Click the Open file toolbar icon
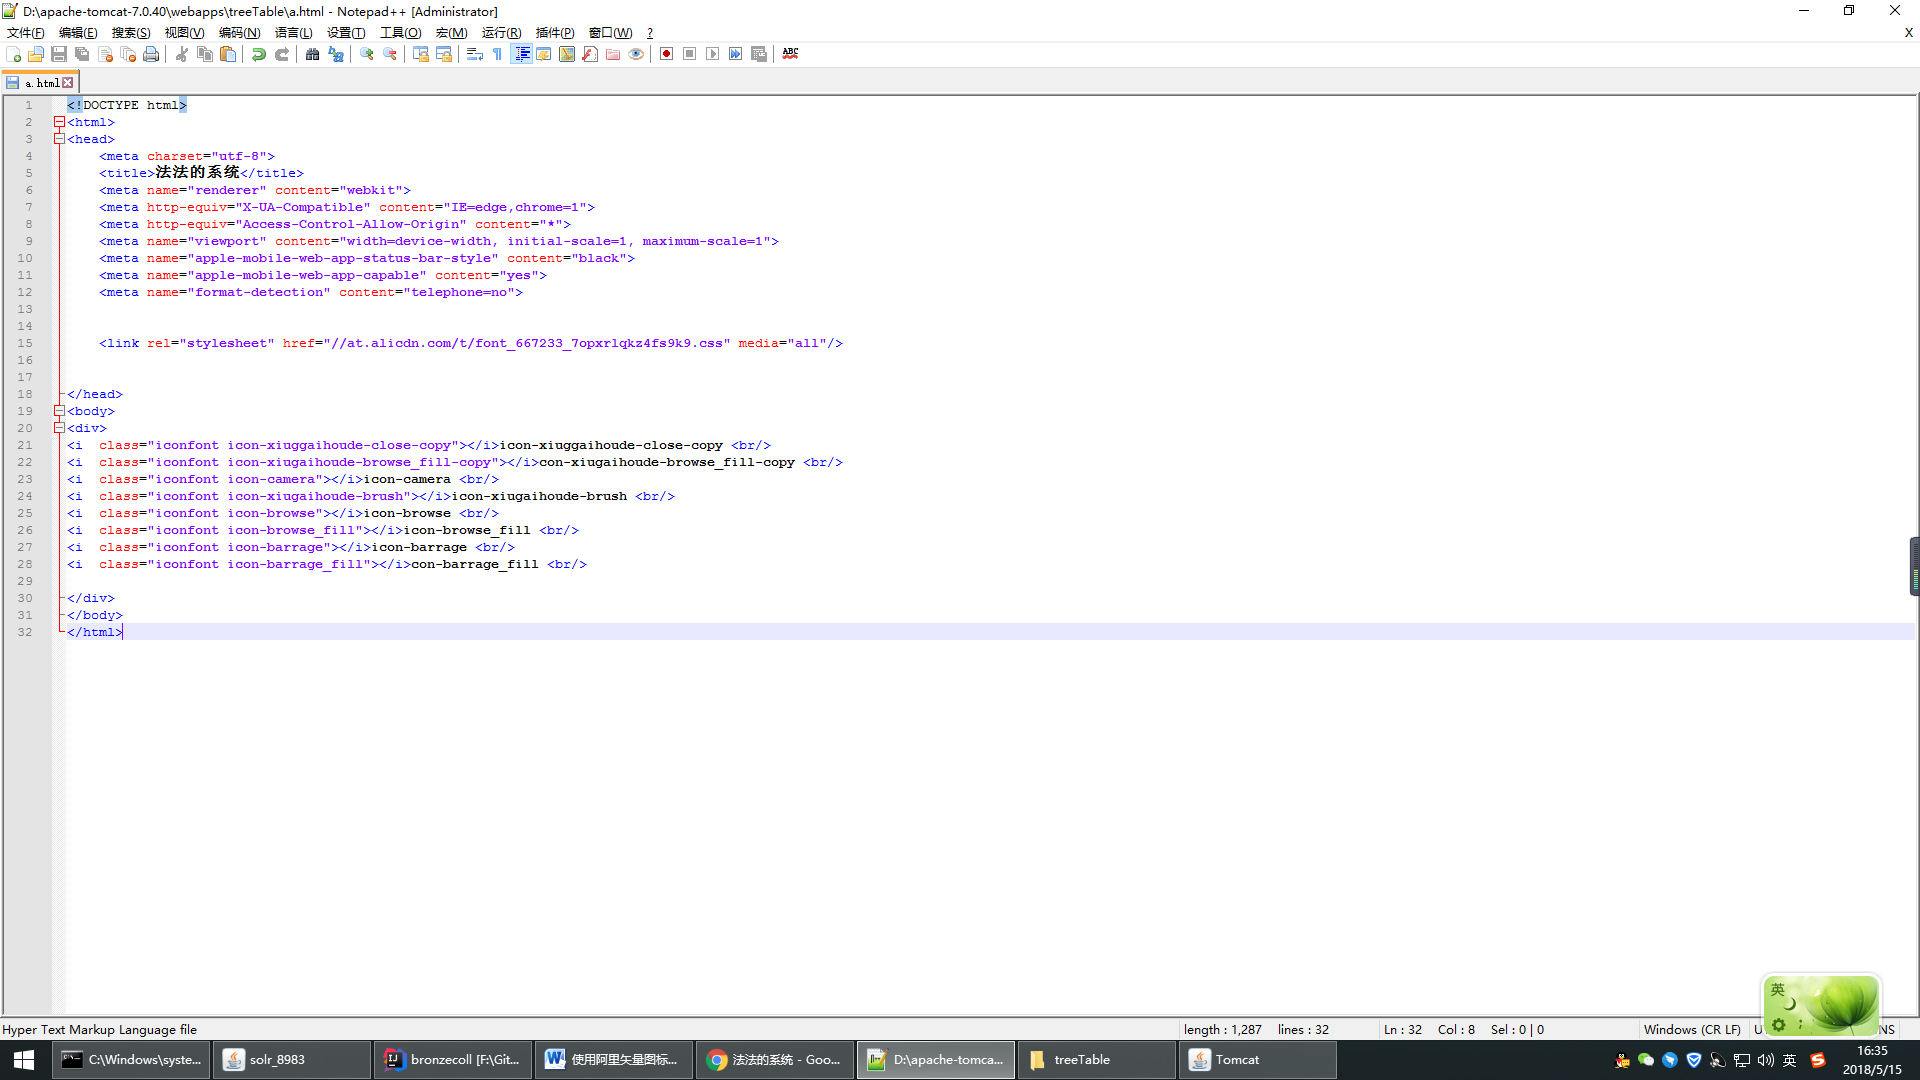Screen dimensions: 1920x1080 [x=36, y=54]
